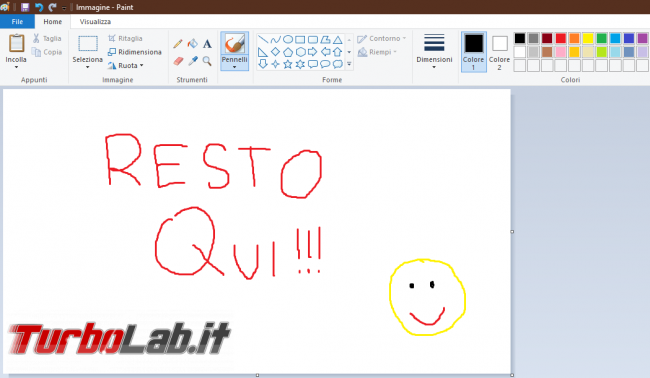Viewport: 650px width, 378px height.
Task: Pick the orange color swatch
Action: pyautogui.click(x=574, y=39)
